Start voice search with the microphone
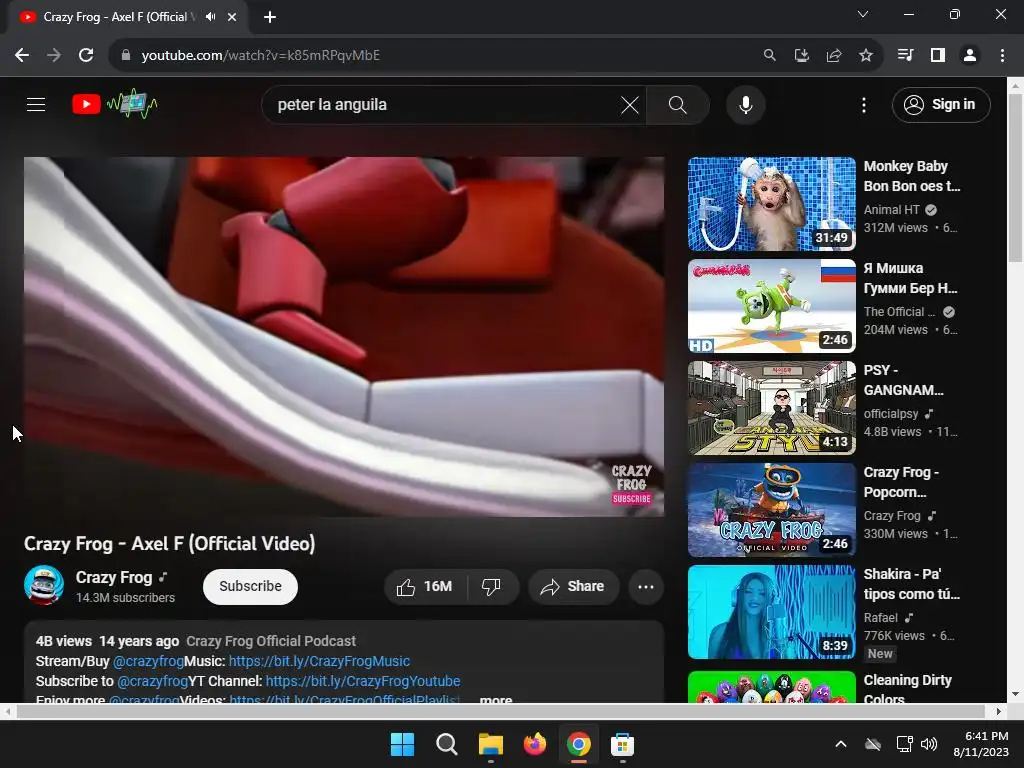 (x=745, y=104)
